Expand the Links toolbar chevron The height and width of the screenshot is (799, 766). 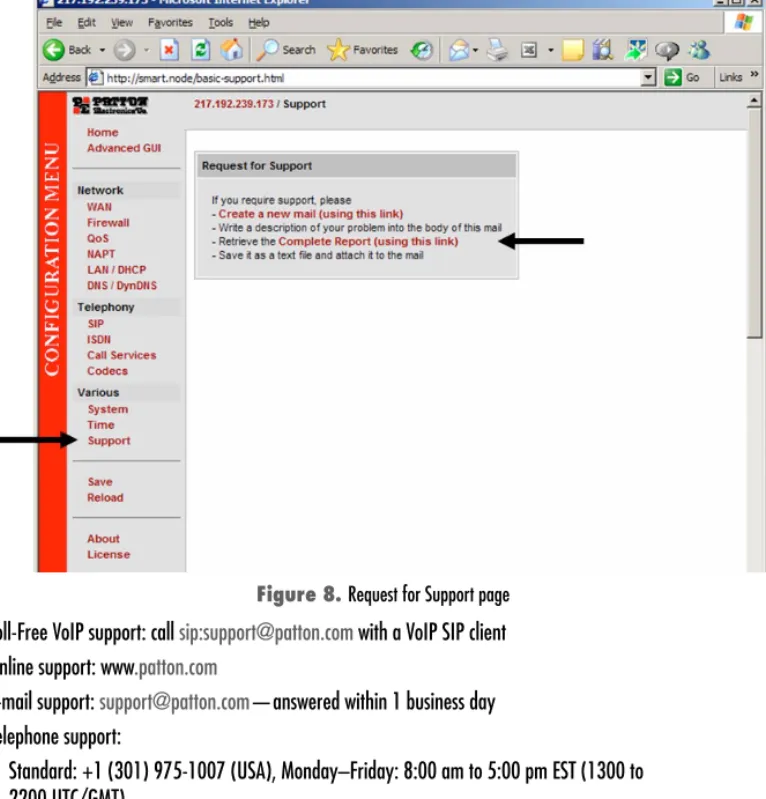point(754,74)
